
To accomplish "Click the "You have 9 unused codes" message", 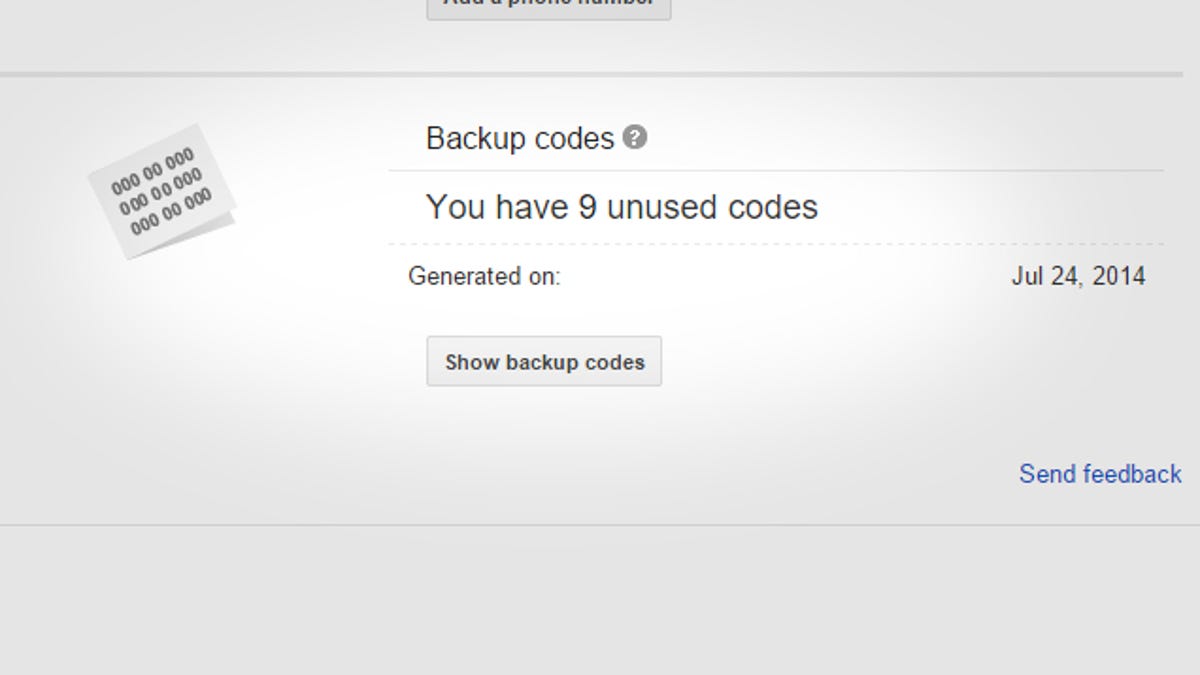I will coord(622,207).
